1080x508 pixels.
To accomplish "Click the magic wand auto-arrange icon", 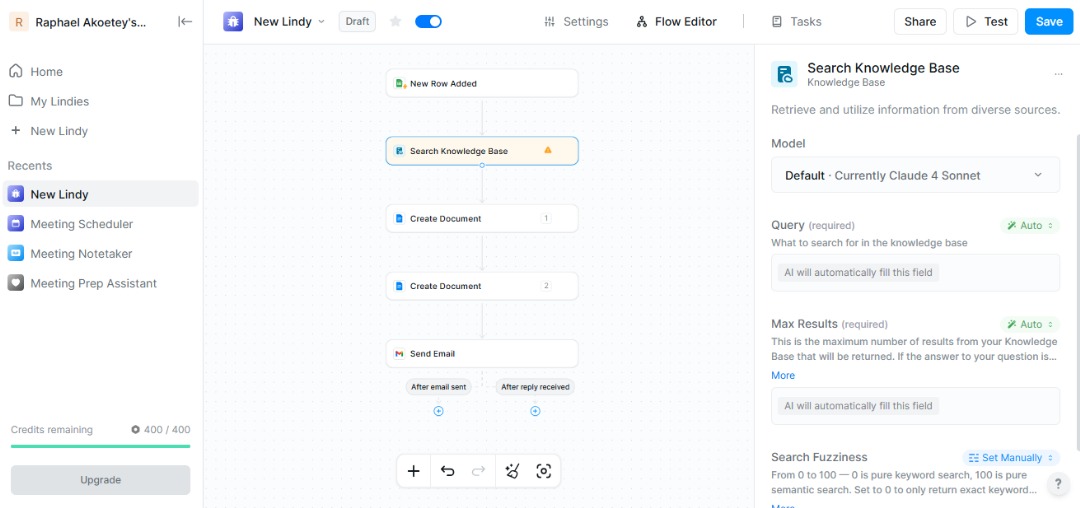I will coord(512,471).
